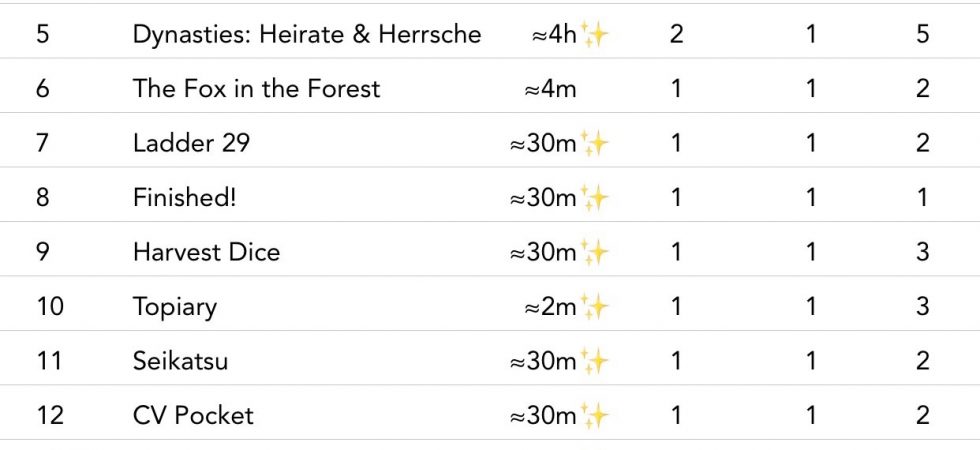This screenshot has width=980, height=450.
Task: Open the Seikatsu game entry
Action: click(180, 360)
